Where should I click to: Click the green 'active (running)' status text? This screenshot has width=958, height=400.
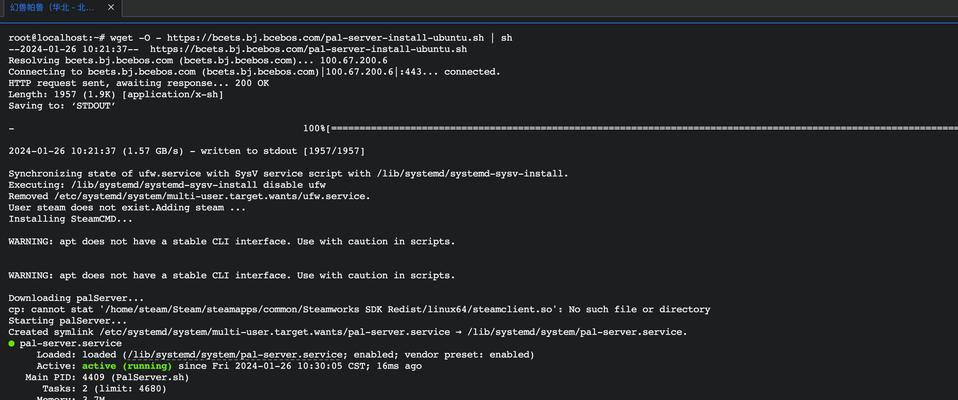127,366
